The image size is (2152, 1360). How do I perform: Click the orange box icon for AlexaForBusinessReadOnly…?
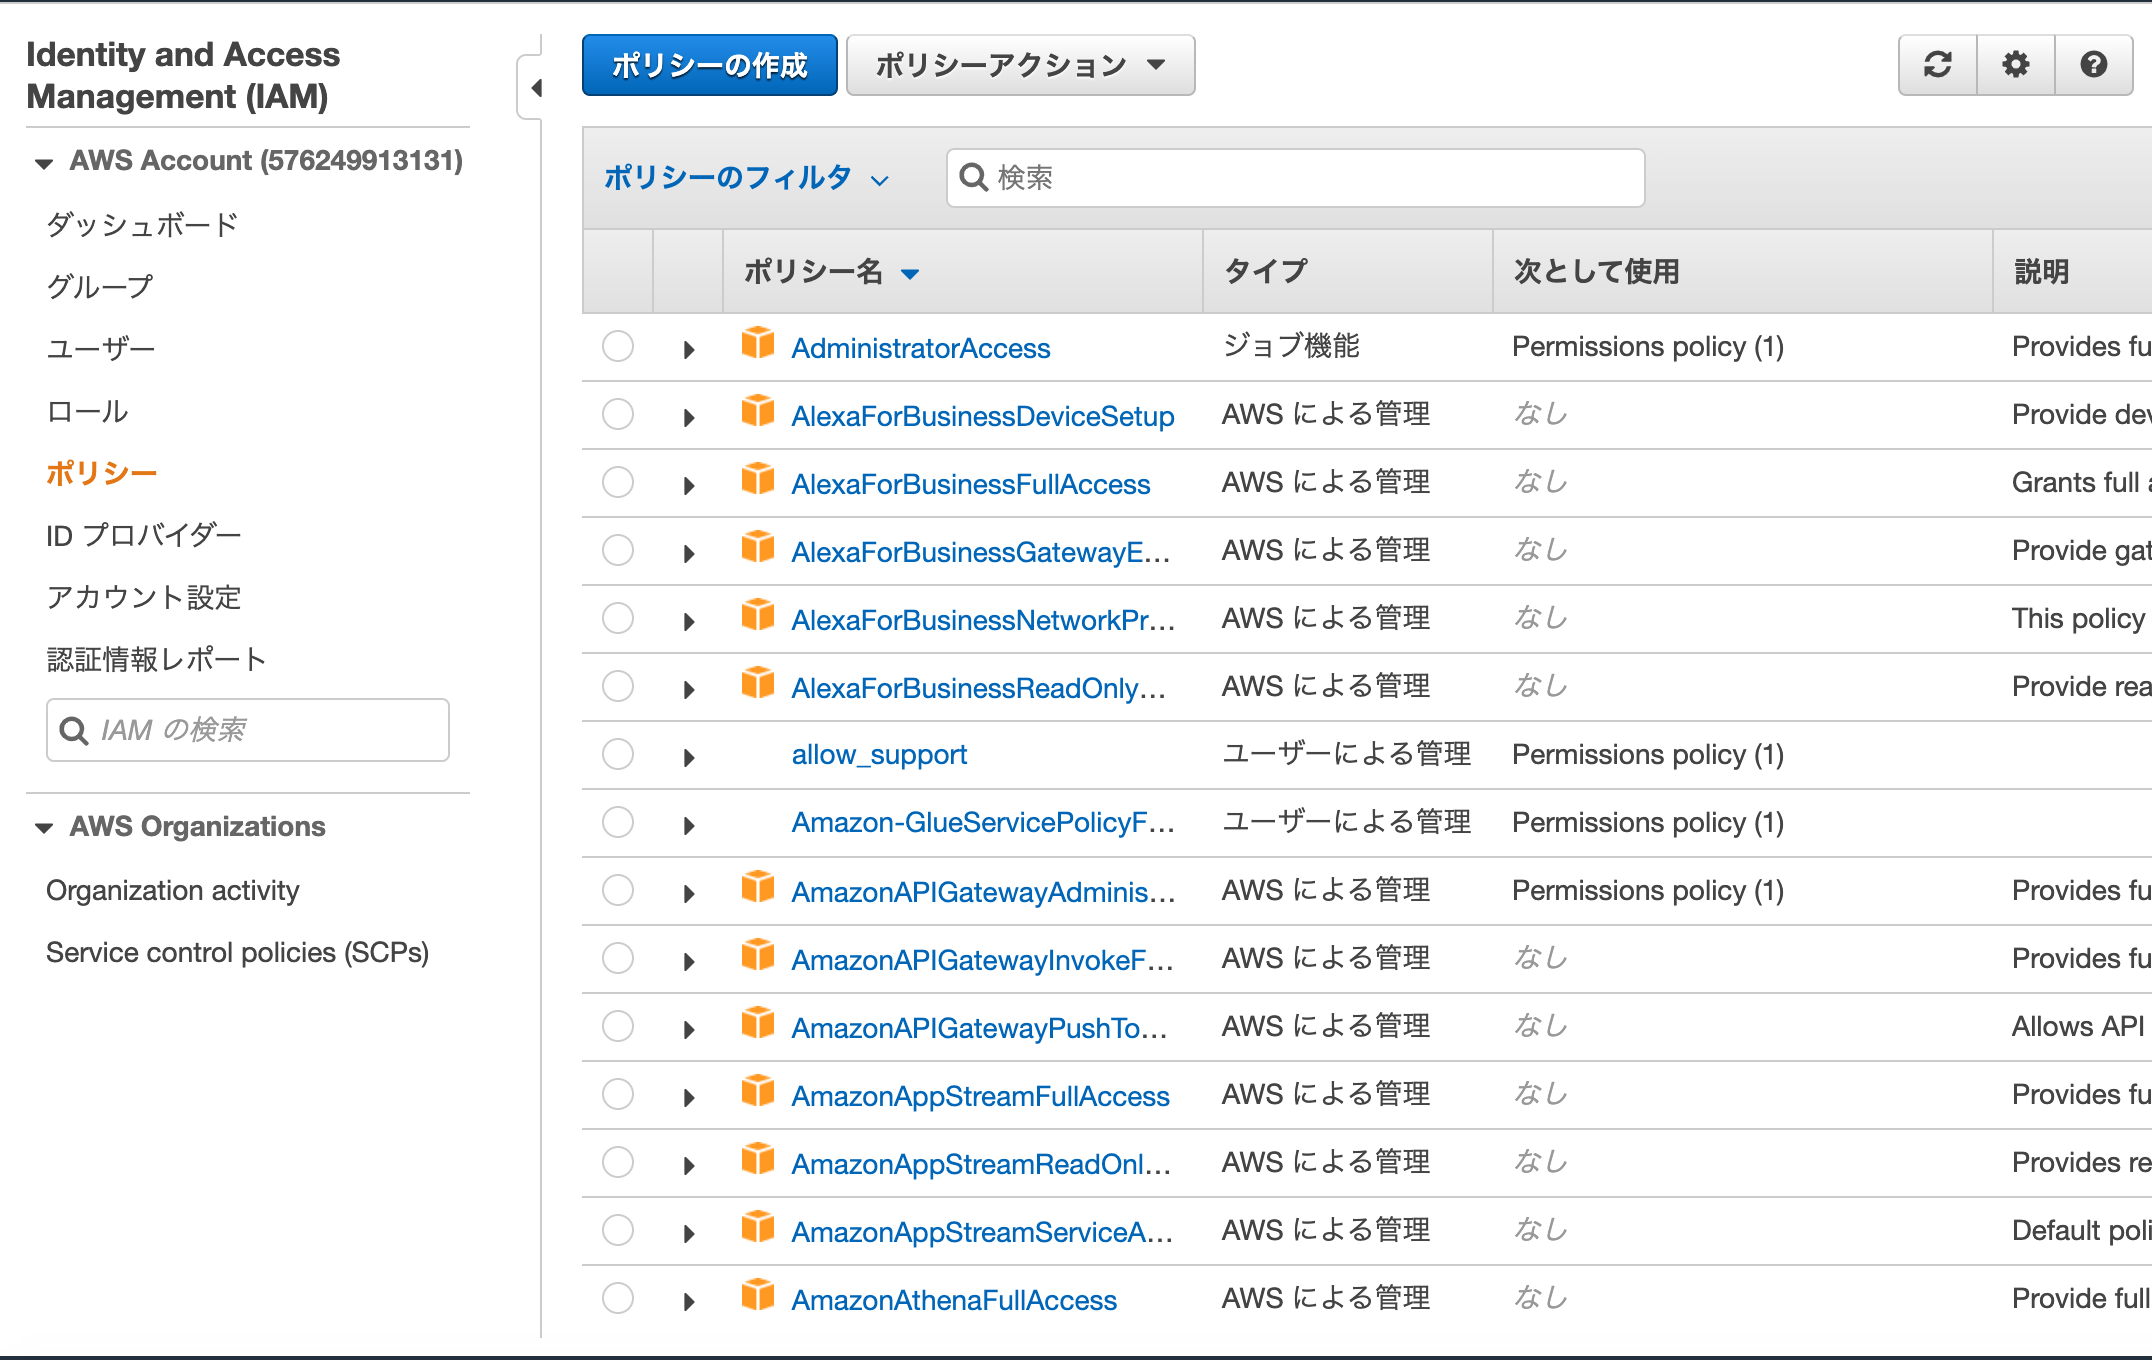point(758,682)
